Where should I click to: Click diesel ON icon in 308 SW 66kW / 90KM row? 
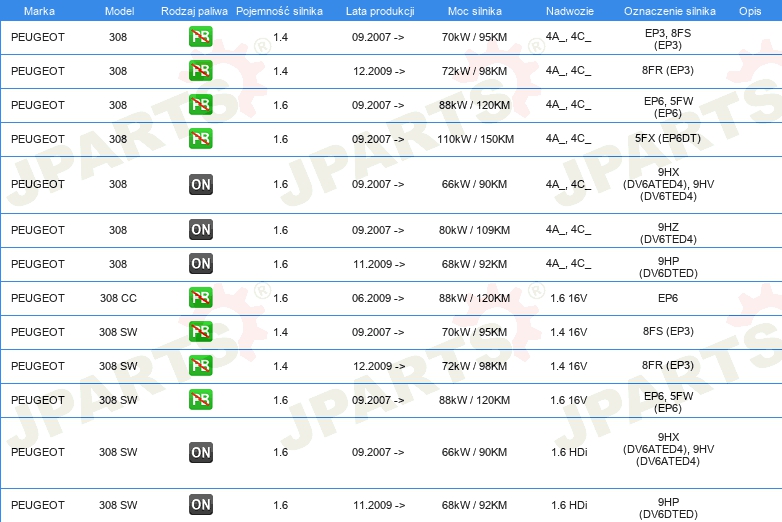200,452
